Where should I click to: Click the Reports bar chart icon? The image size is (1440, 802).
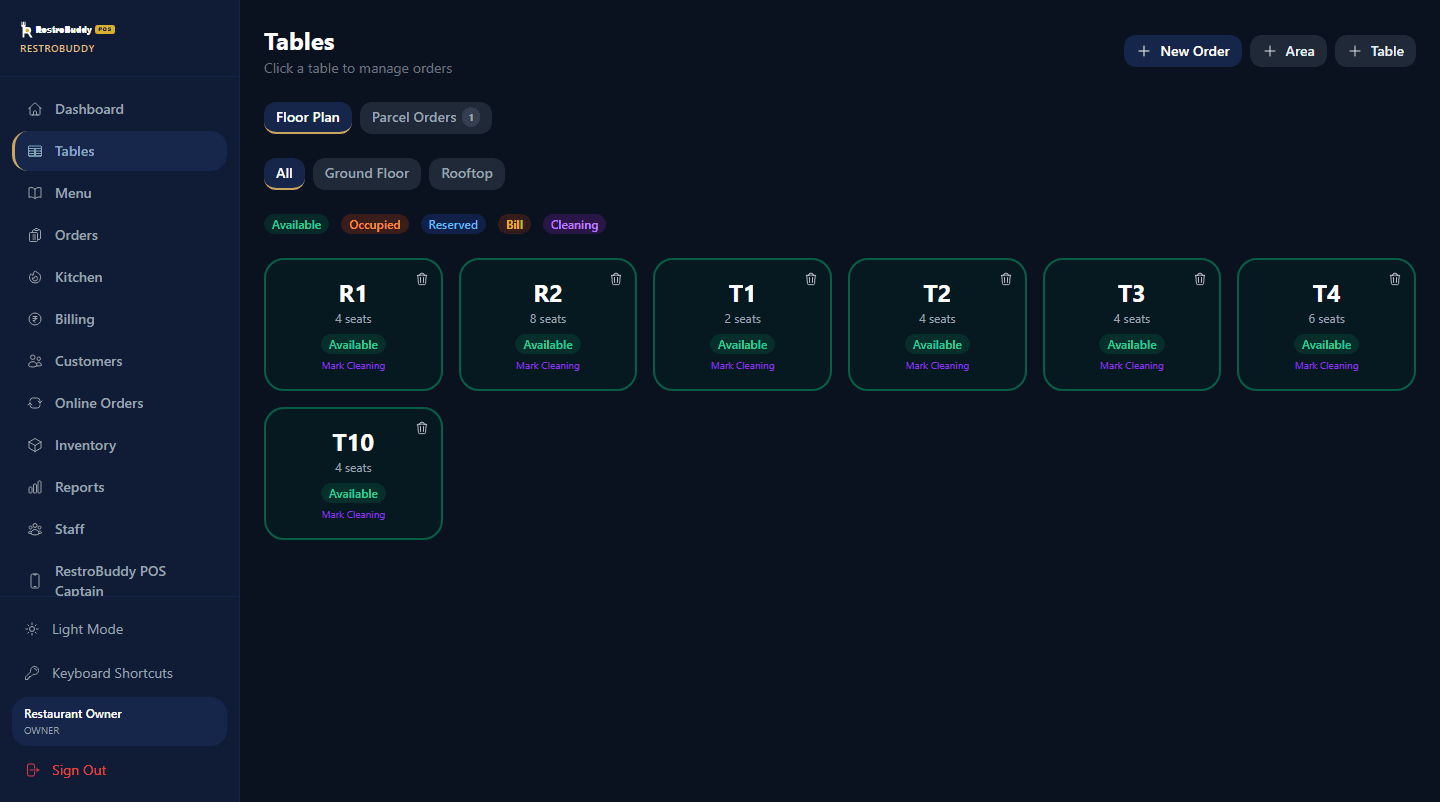[35, 487]
